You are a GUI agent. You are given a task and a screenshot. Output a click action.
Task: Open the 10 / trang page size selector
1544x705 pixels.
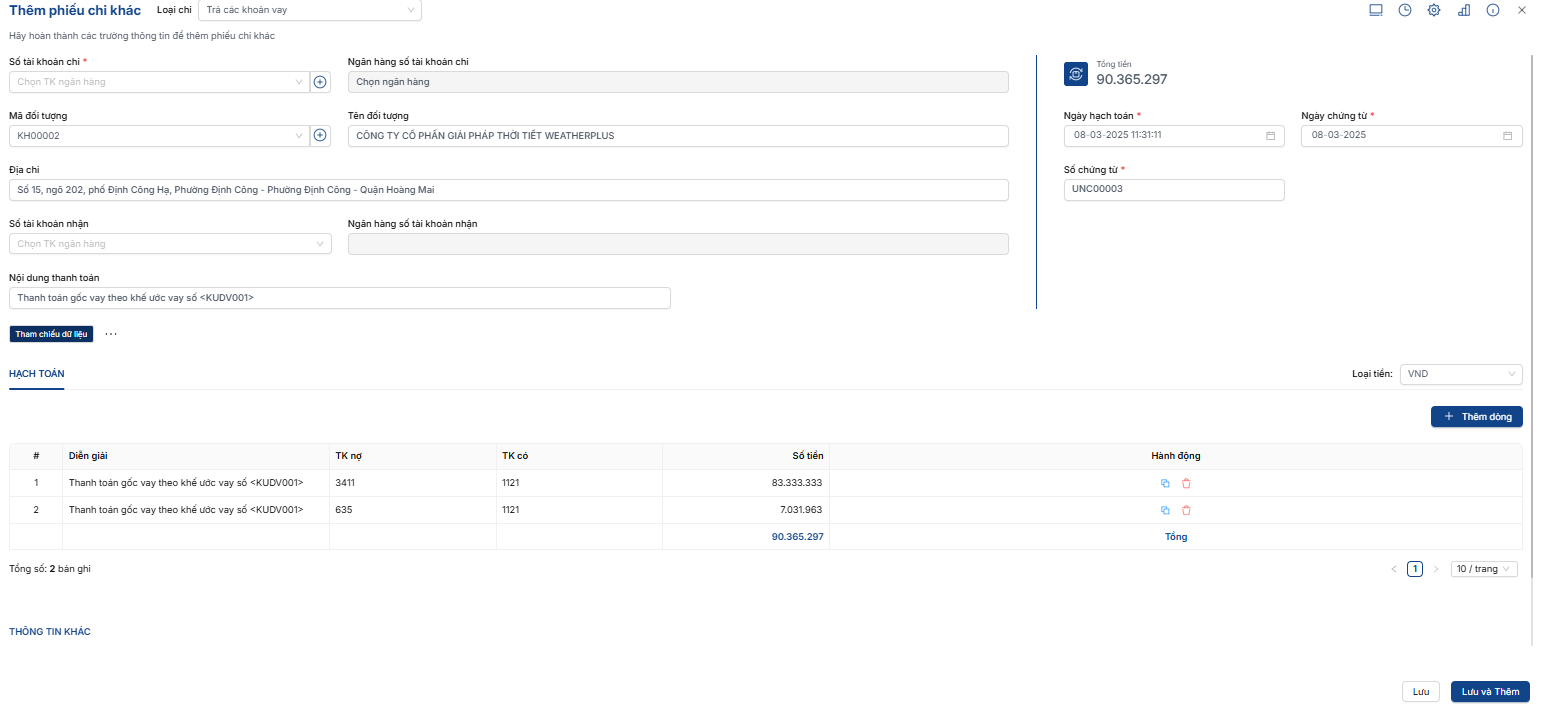(x=1484, y=569)
